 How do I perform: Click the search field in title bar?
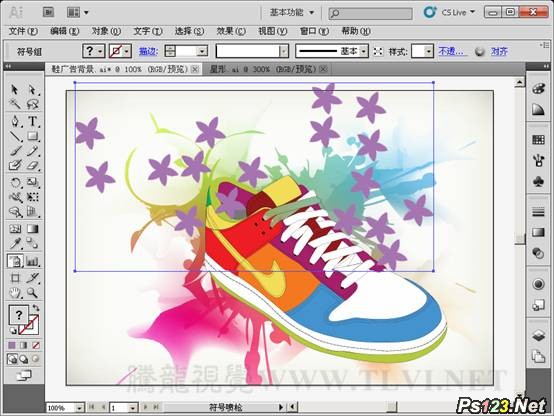370,13
